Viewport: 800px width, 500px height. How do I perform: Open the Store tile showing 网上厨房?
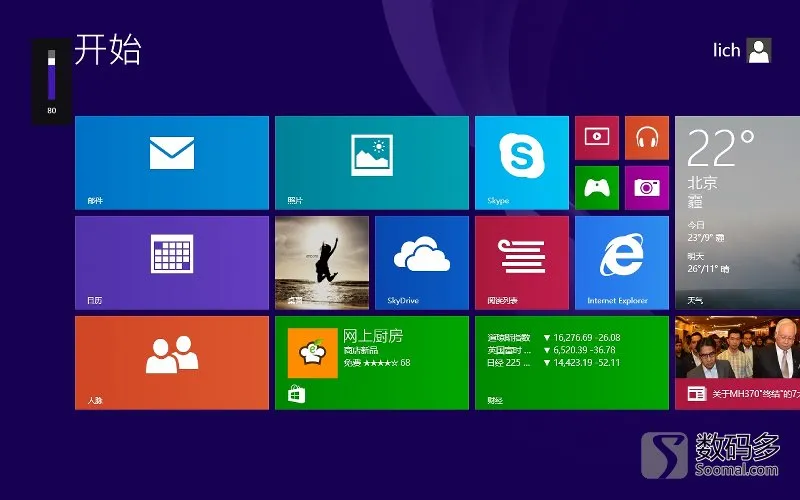(372, 363)
